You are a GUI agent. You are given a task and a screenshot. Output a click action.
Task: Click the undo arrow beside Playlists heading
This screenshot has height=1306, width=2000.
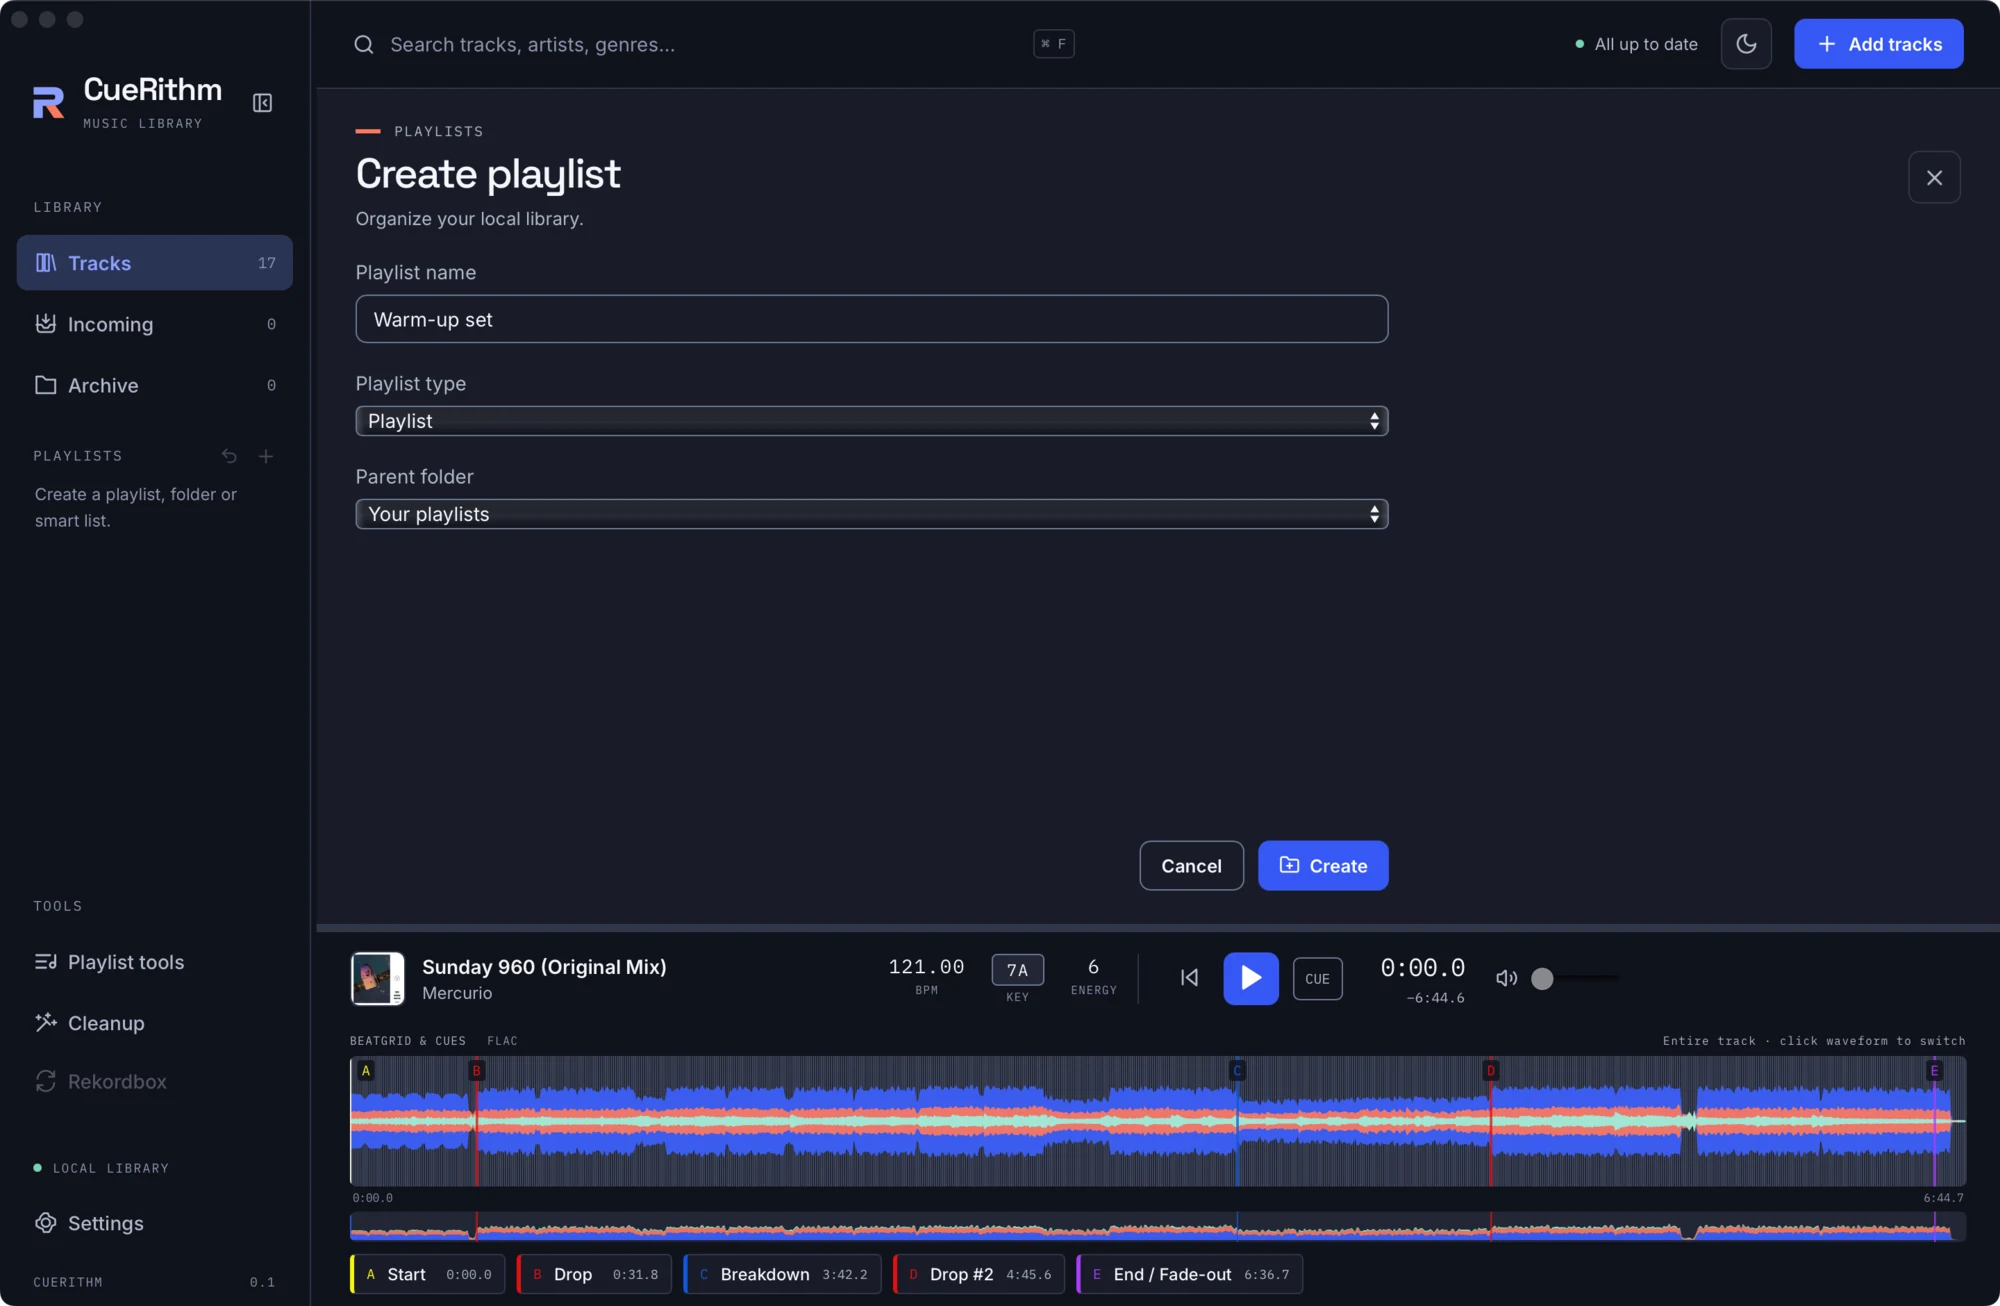coord(229,456)
